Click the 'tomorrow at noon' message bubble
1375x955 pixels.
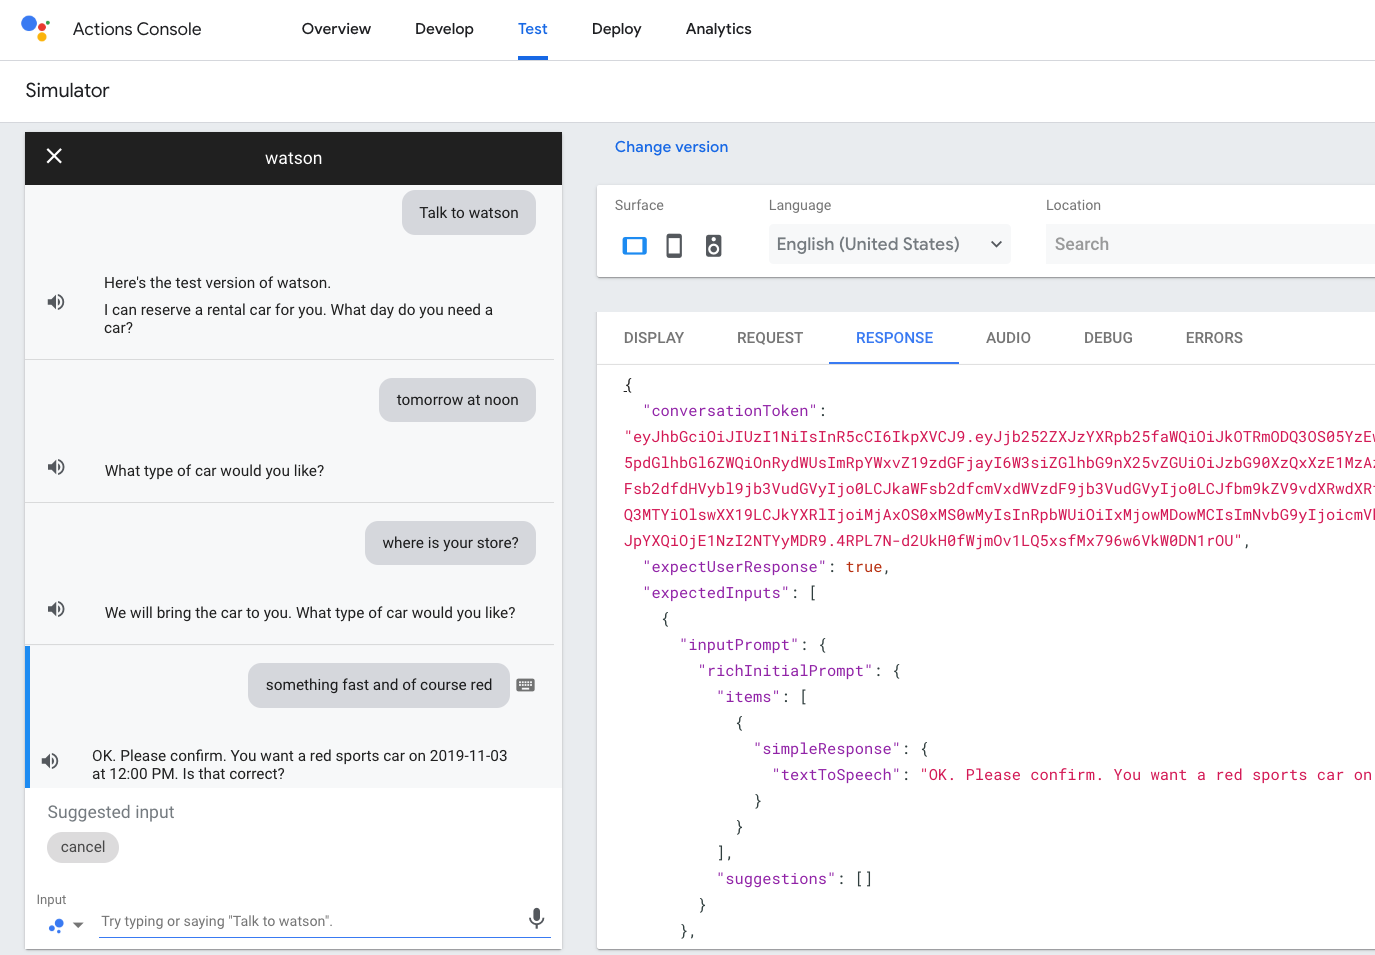pyautogui.click(x=457, y=400)
